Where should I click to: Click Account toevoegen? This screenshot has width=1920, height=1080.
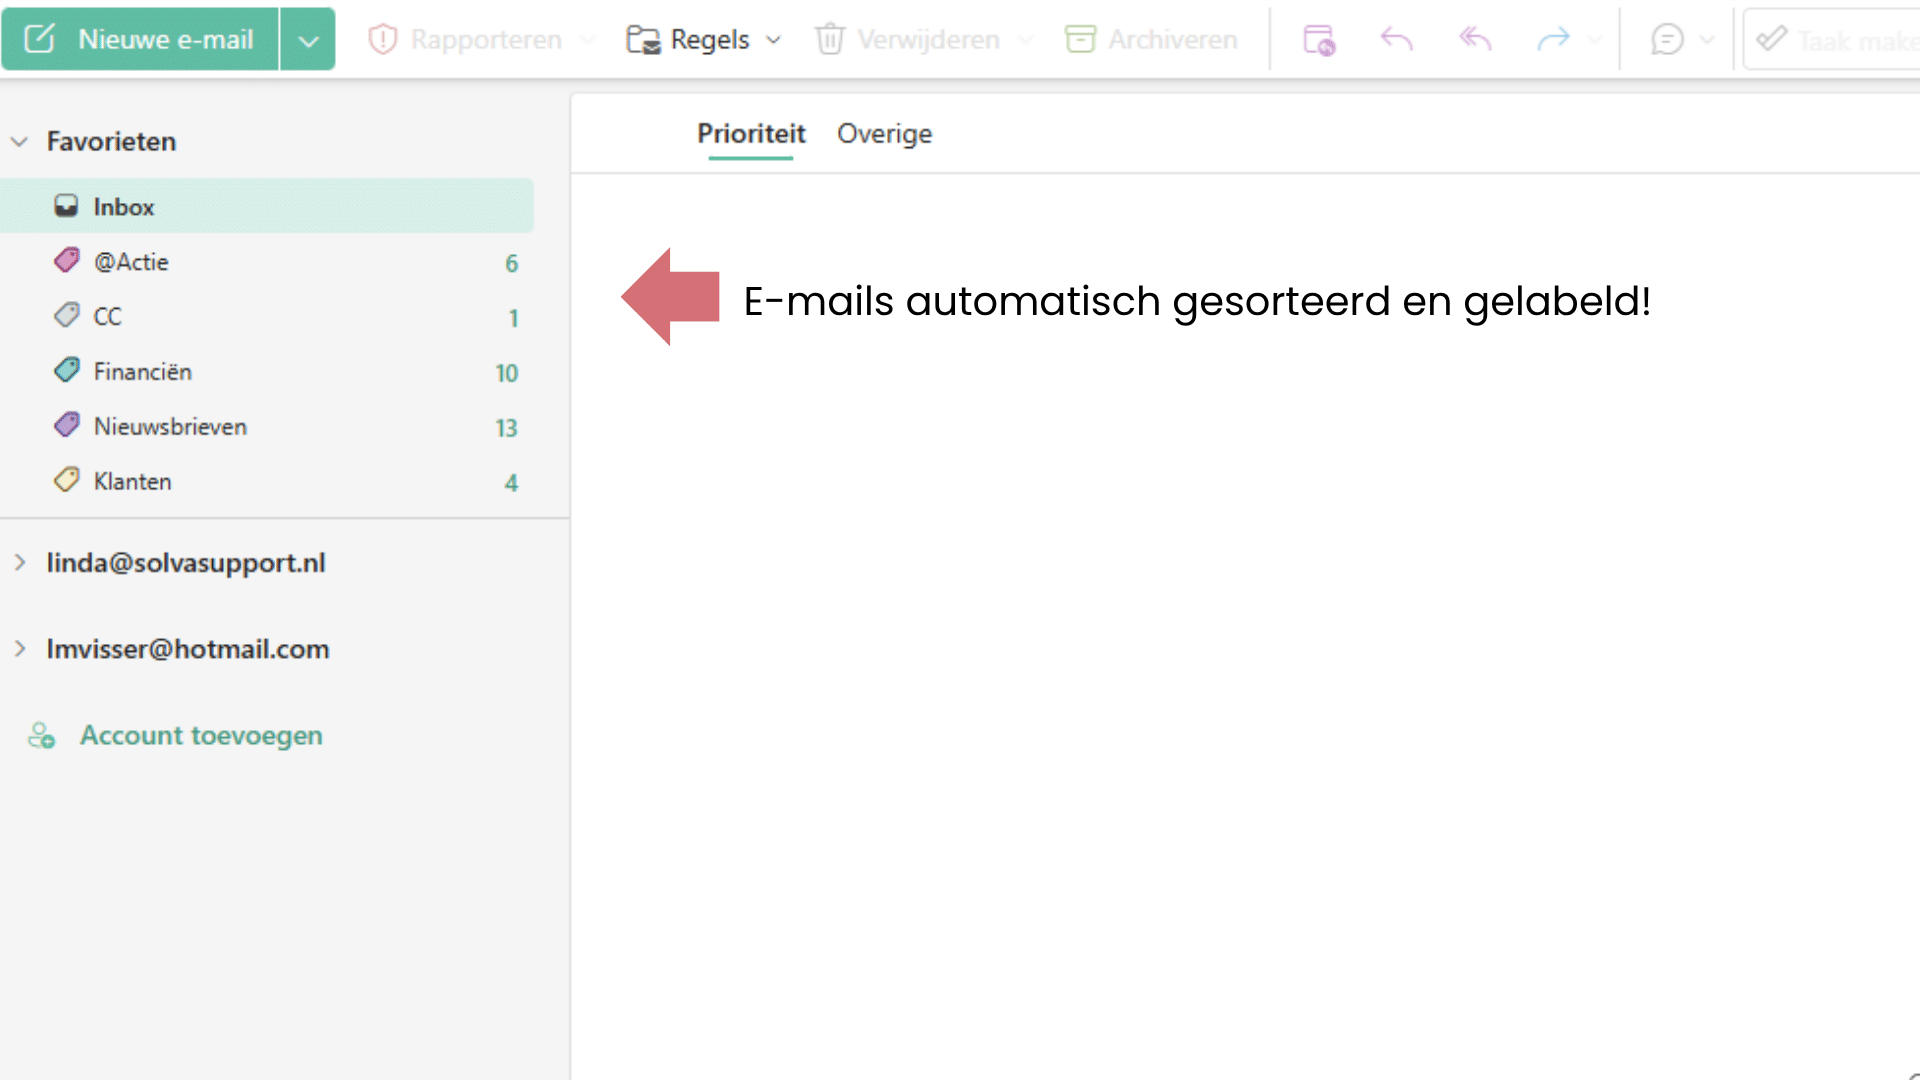tap(200, 735)
